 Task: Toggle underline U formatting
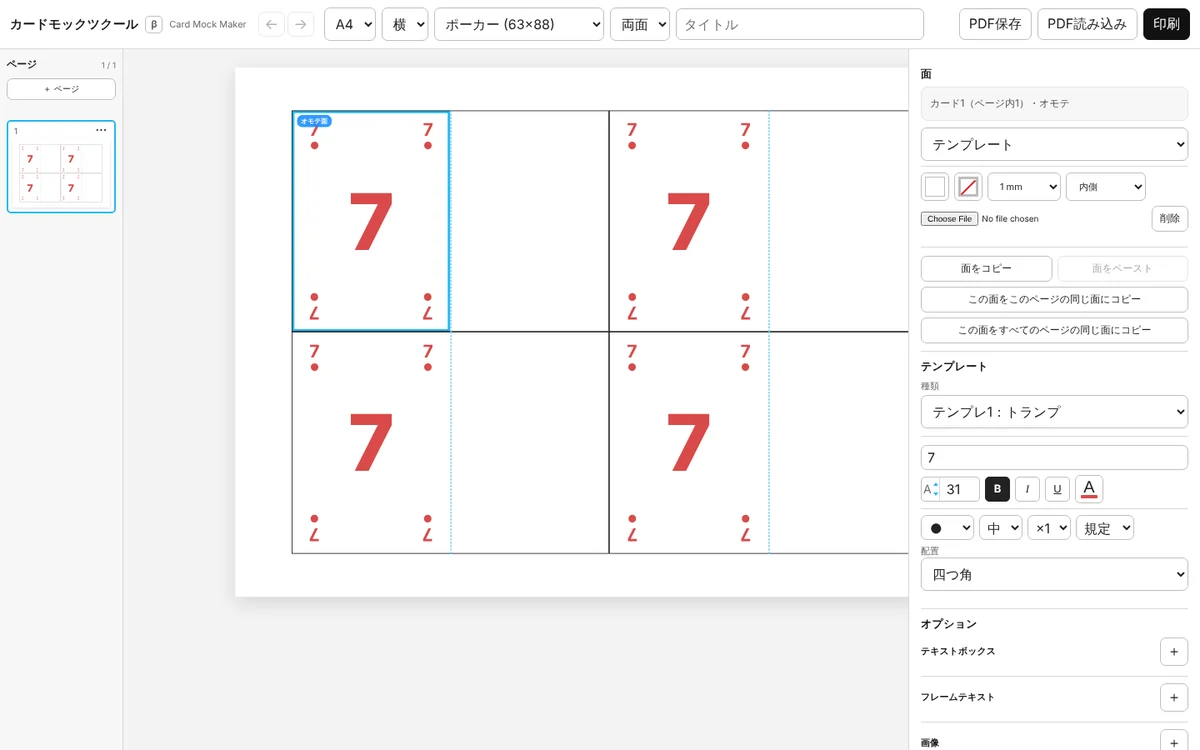pyautogui.click(x=1057, y=489)
